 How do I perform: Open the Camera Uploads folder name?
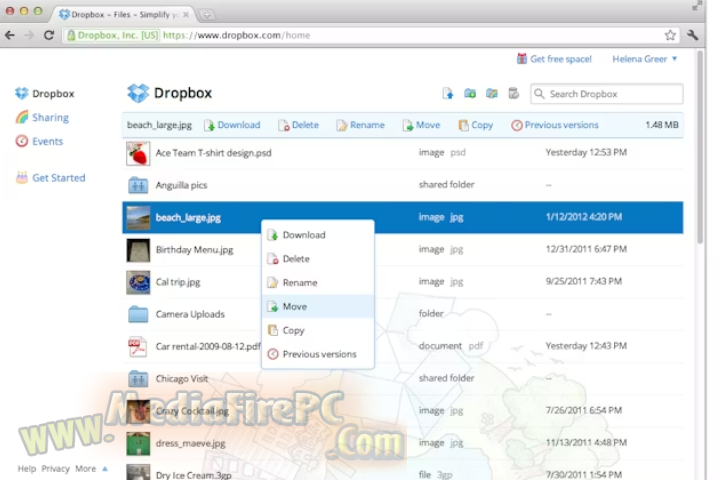[x=190, y=314]
